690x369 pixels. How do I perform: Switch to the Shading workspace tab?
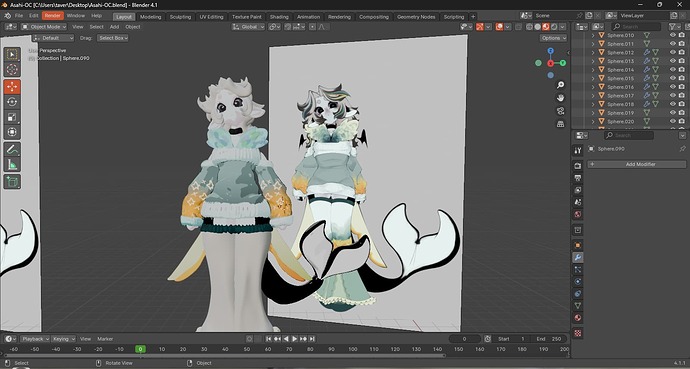279,17
